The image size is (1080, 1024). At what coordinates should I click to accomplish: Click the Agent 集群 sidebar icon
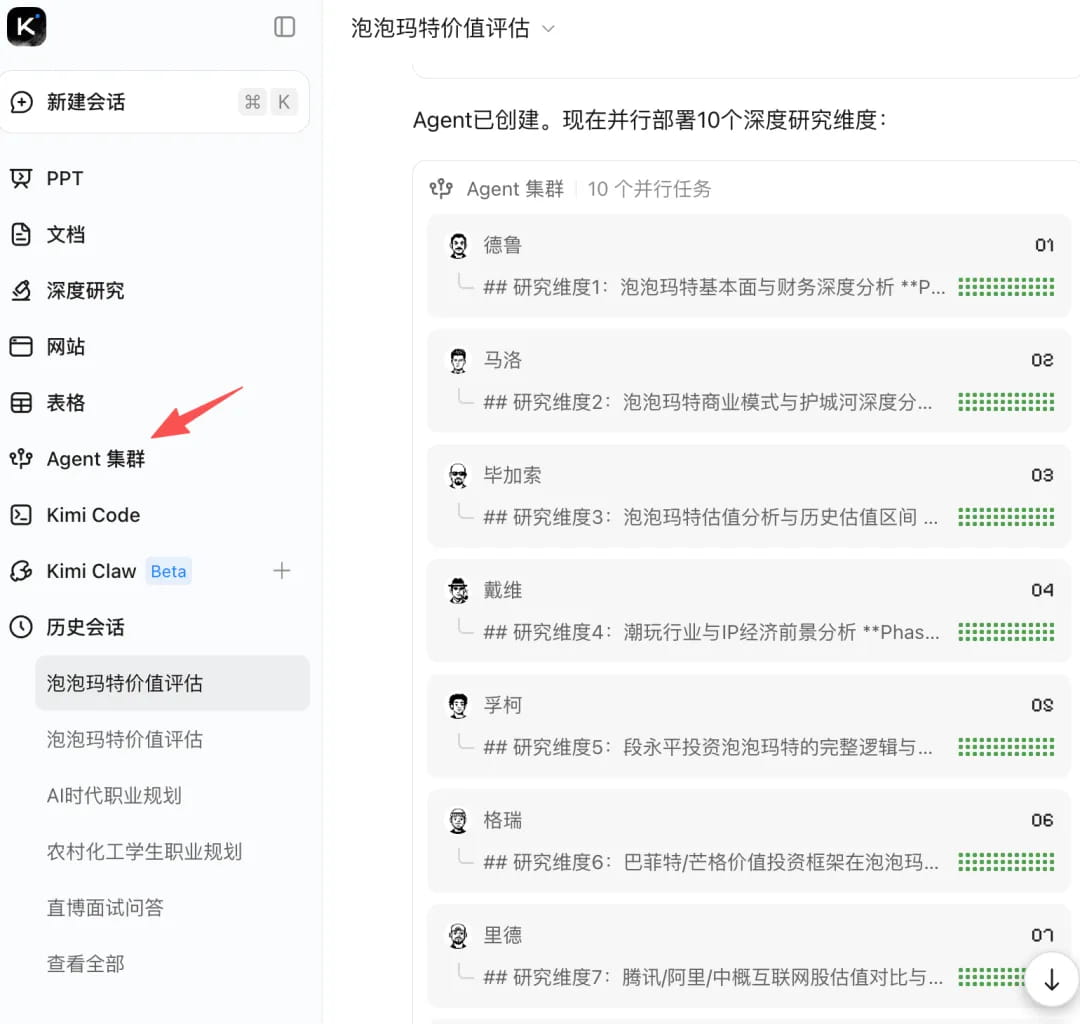[x=21, y=459]
